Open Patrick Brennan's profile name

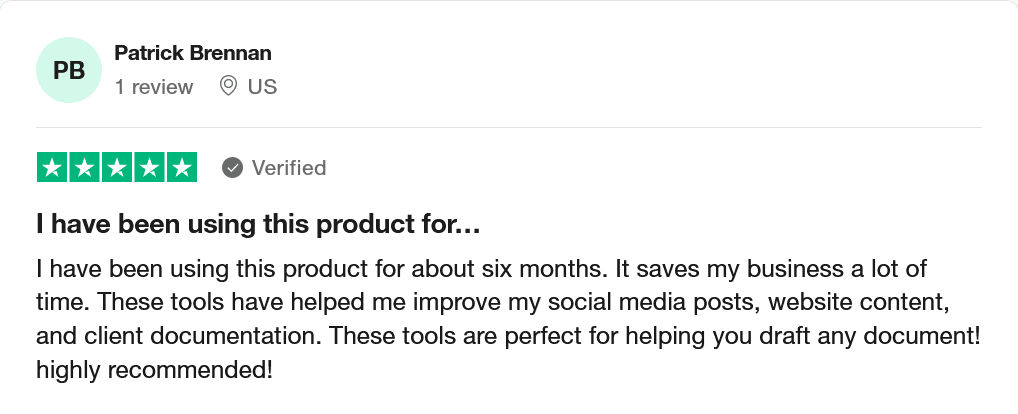tap(193, 53)
